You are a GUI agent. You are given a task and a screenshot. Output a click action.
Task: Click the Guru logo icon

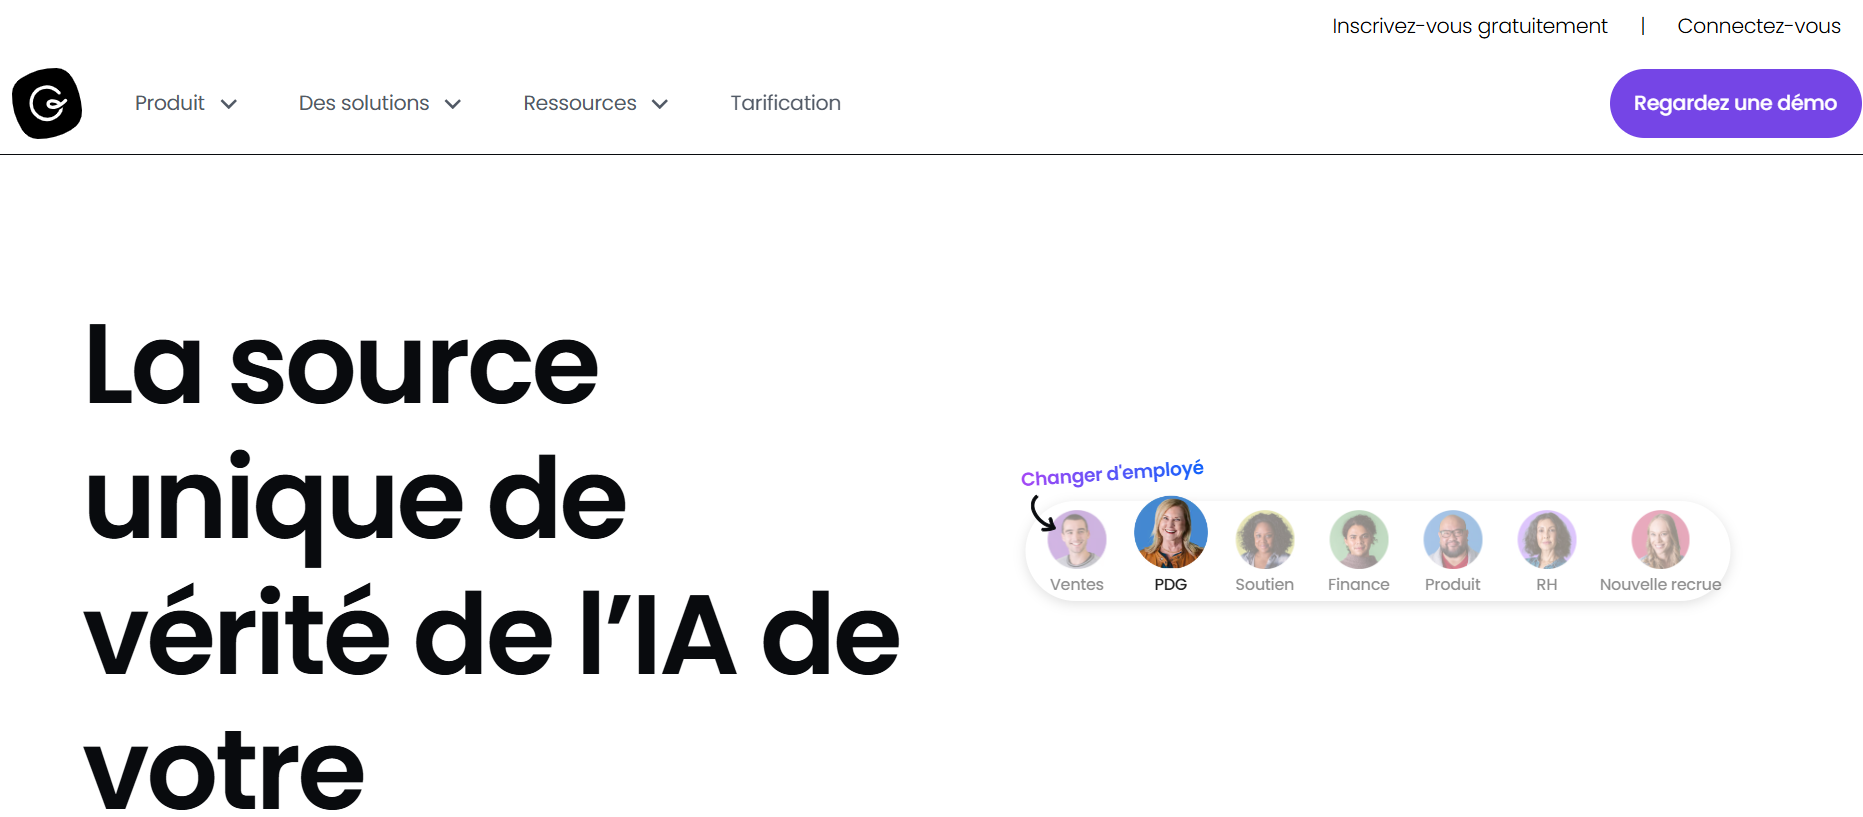[x=47, y=103]
